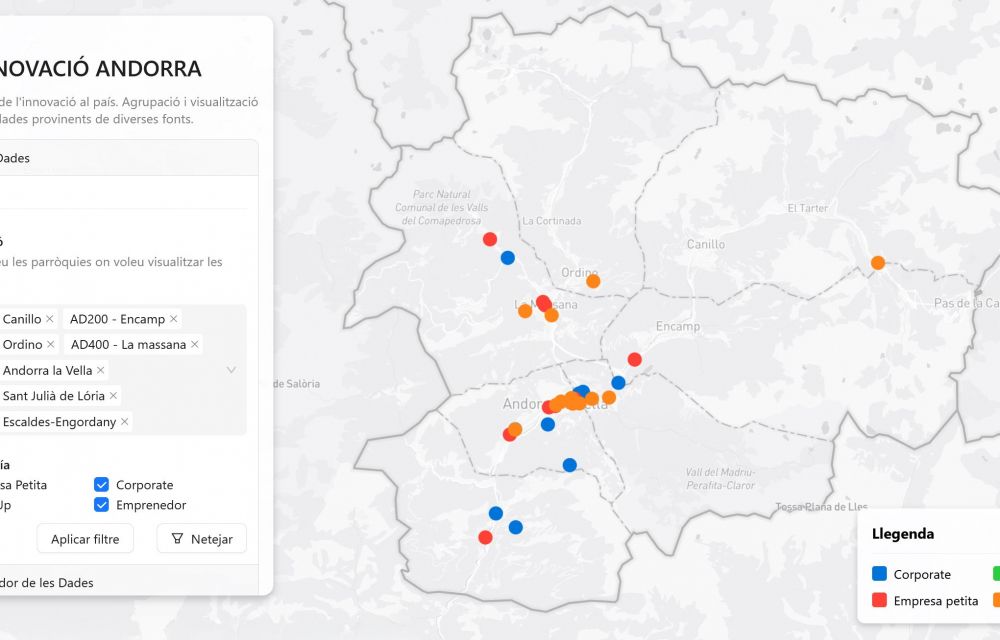Remove the Sant Julià de Lória tag
The image size is (1000, 640).
pyautogui.click(x=114, y=396)
